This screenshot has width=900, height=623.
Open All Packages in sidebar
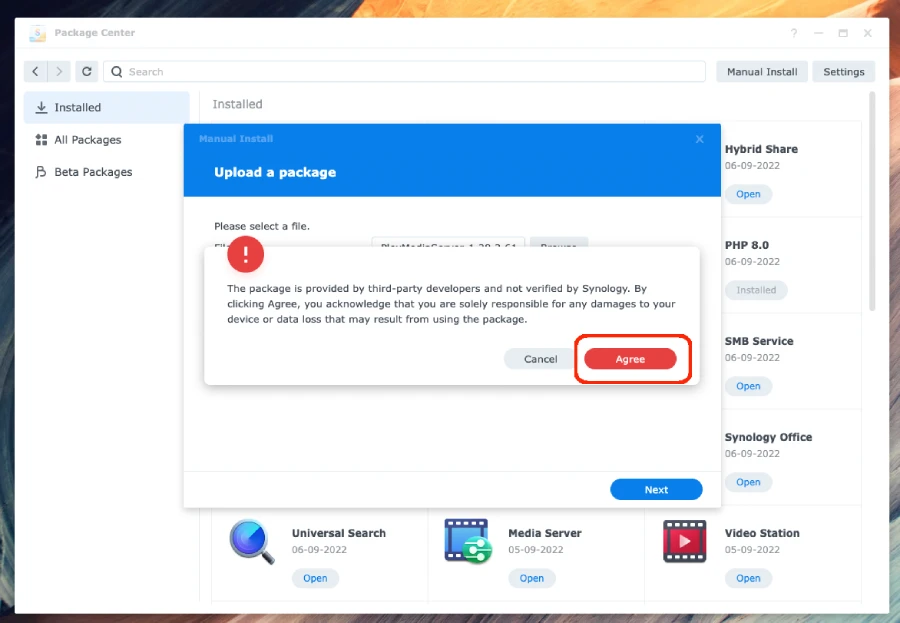tap(107, 140)
